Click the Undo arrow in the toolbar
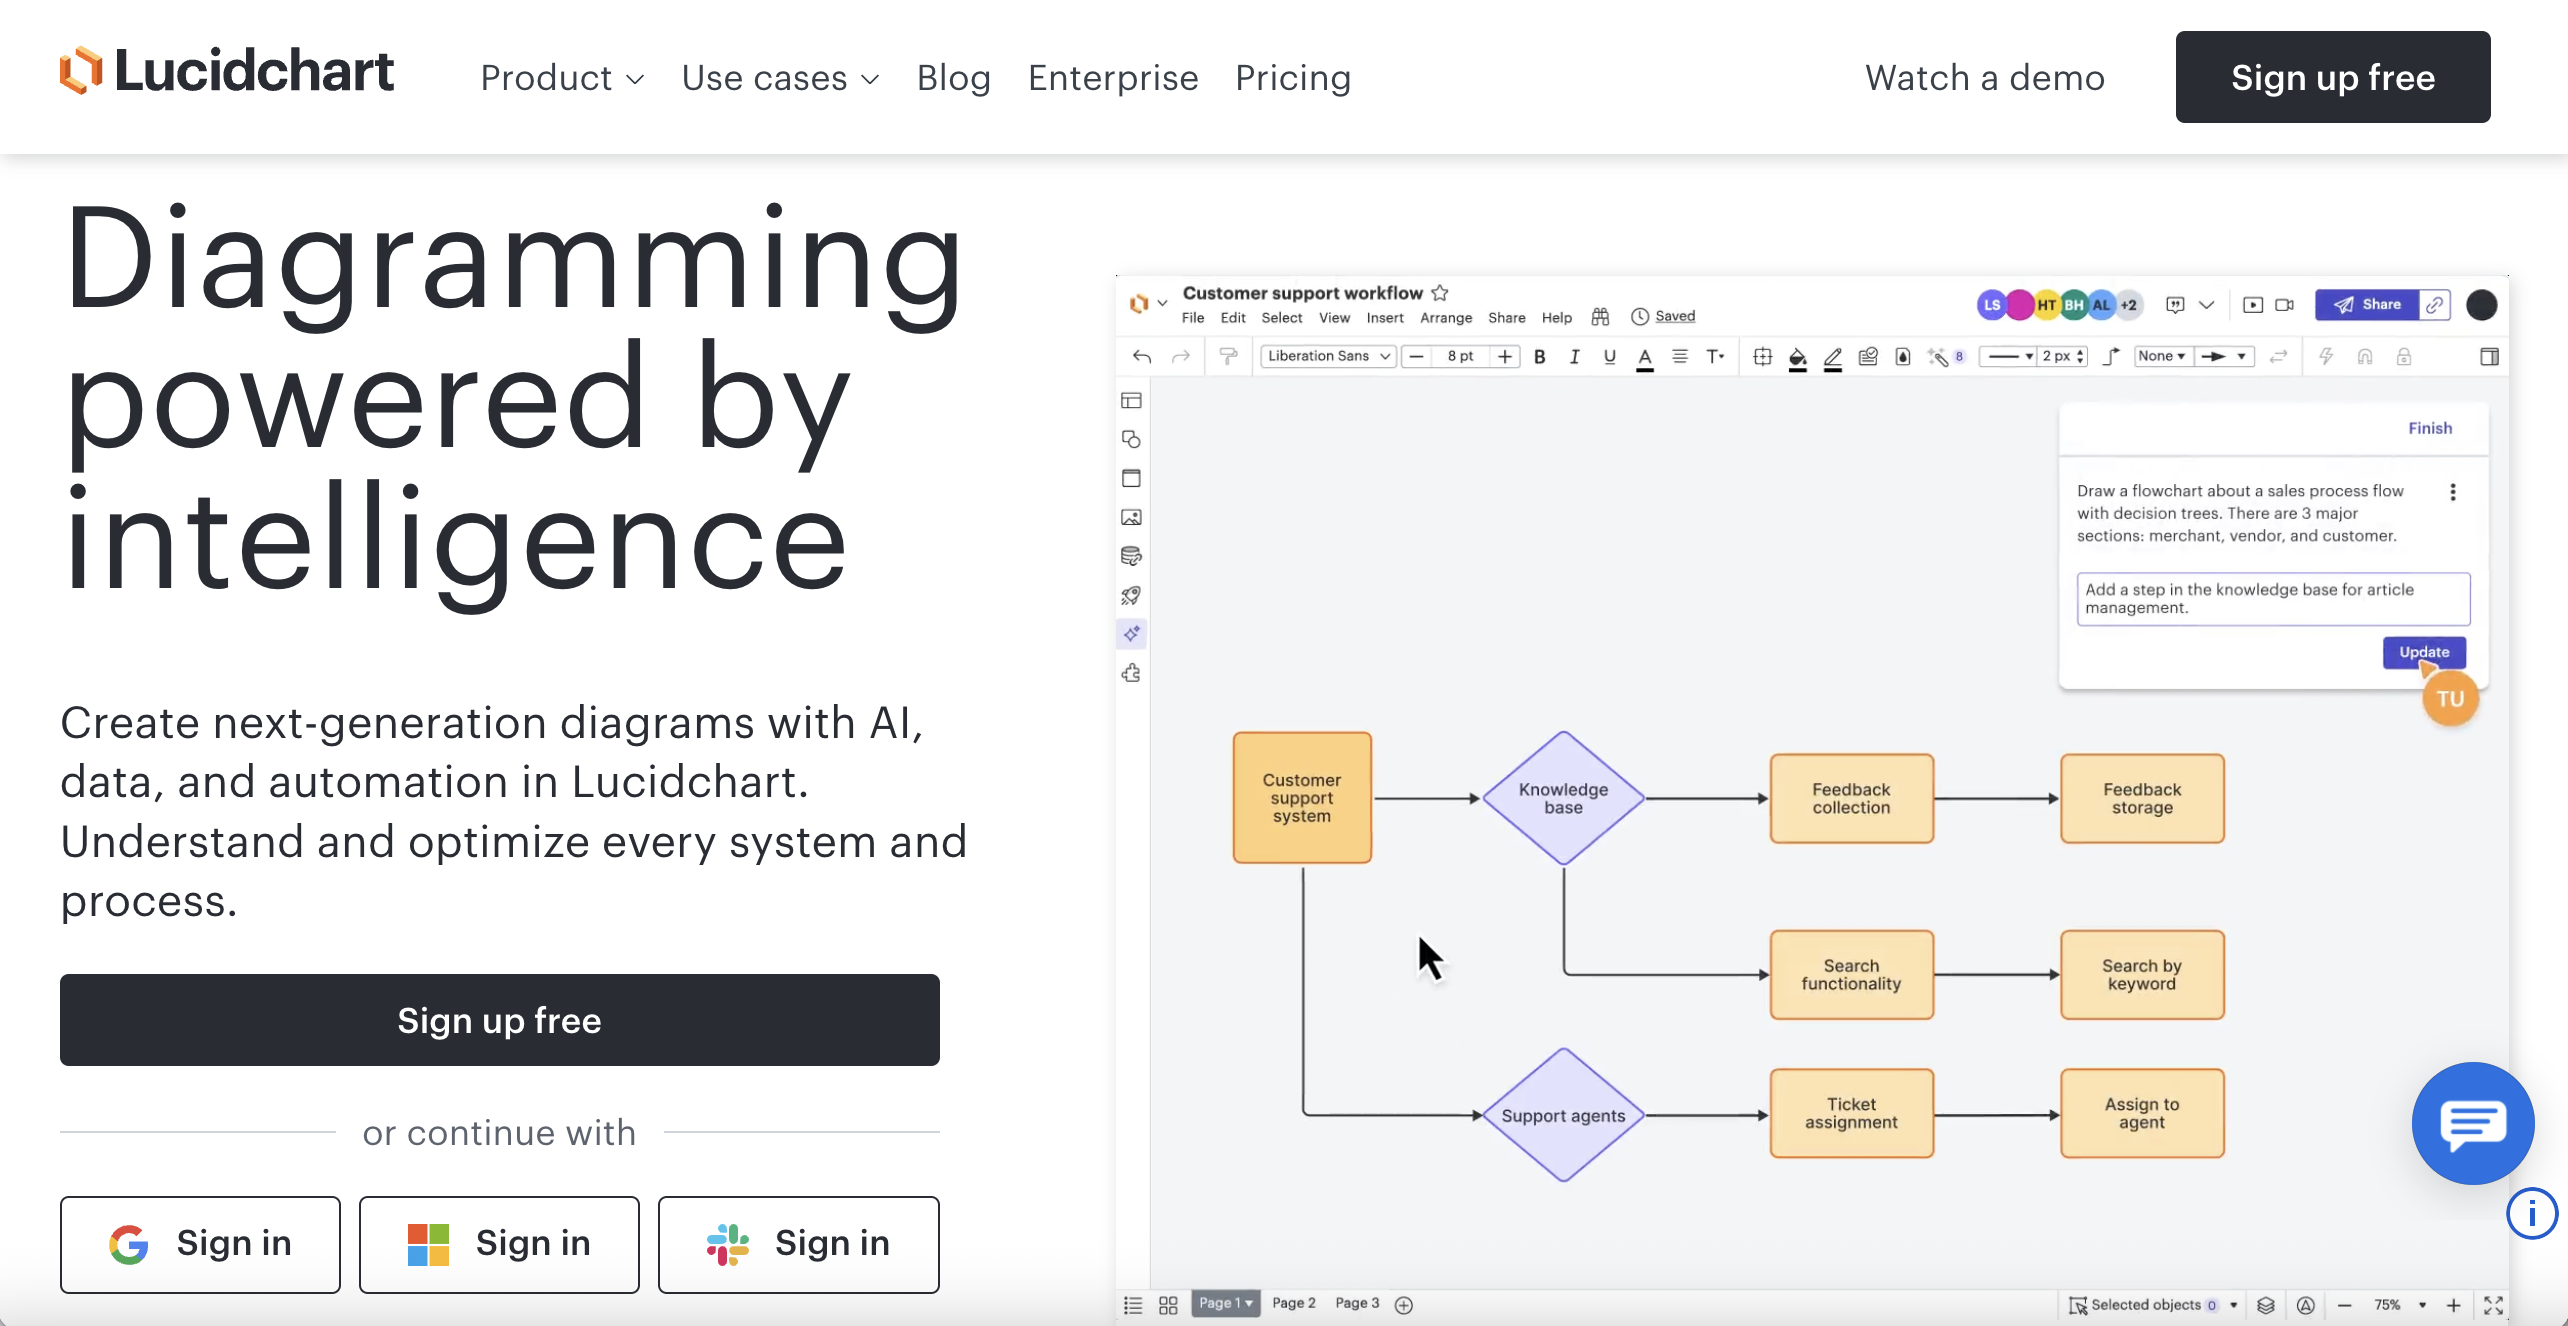Image resolution: width=2568 pixels, height=1326 pixels. click(x=1142, y=357)
